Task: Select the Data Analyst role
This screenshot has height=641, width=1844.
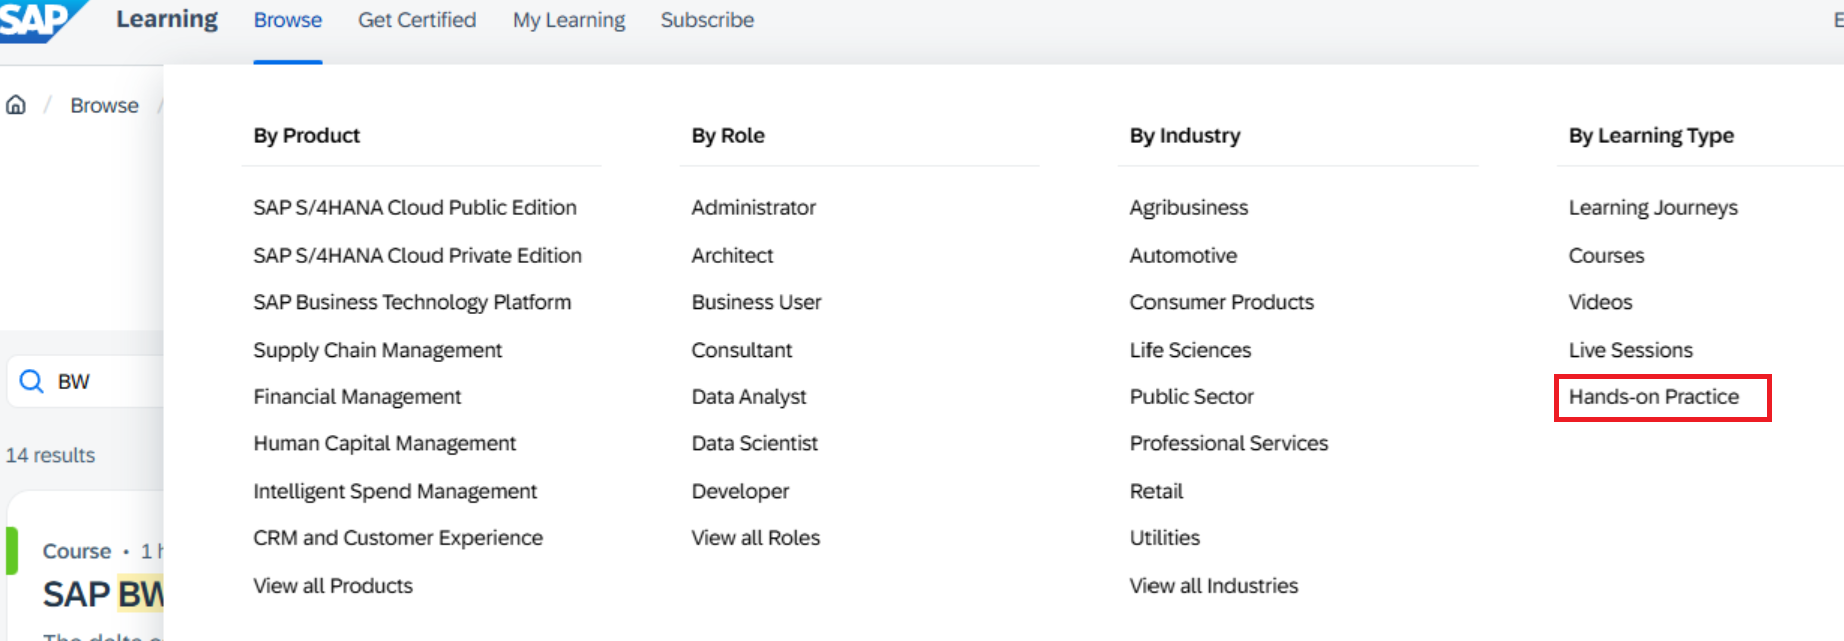Action: tap(748, 397)
